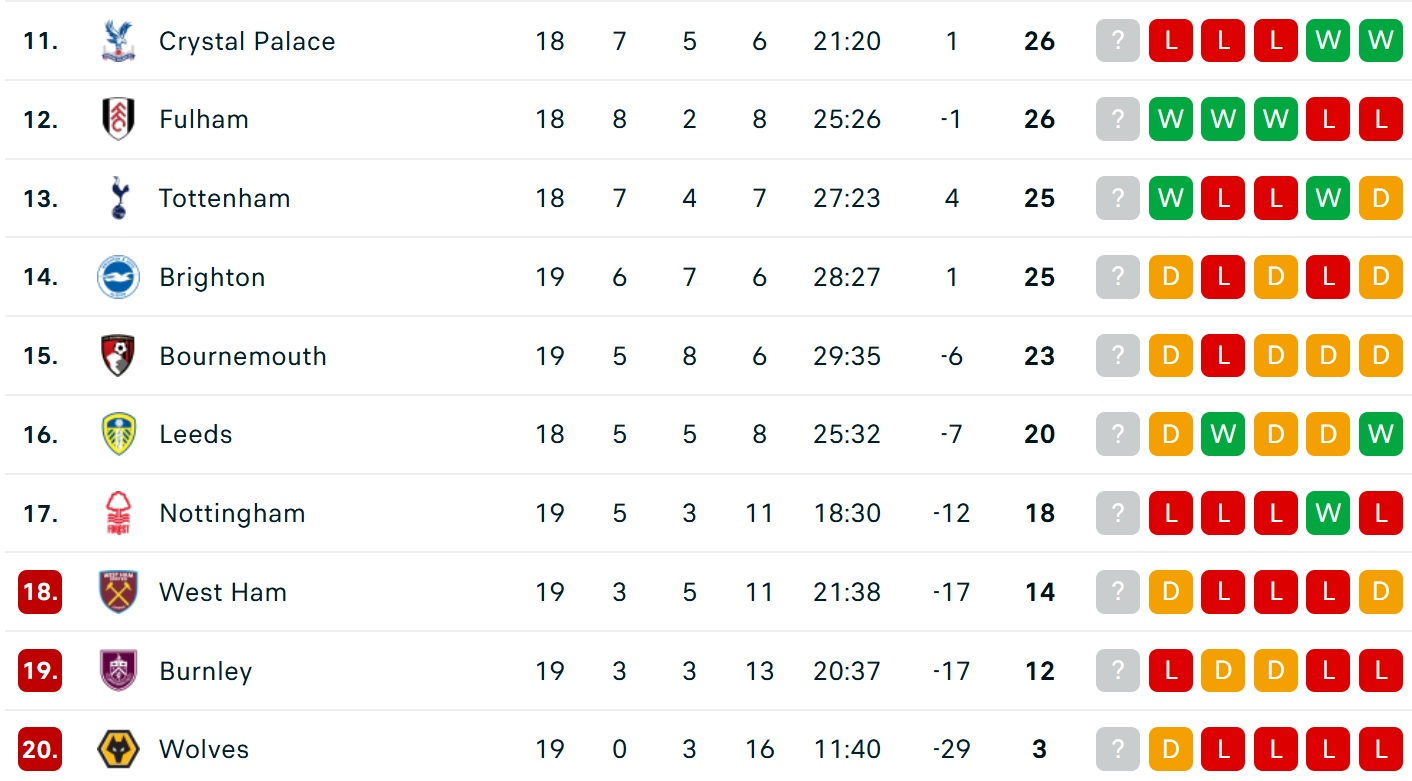1412x781 pixels.
Task: Click the Fulham club crest
Action: click(x=118, y=119)
